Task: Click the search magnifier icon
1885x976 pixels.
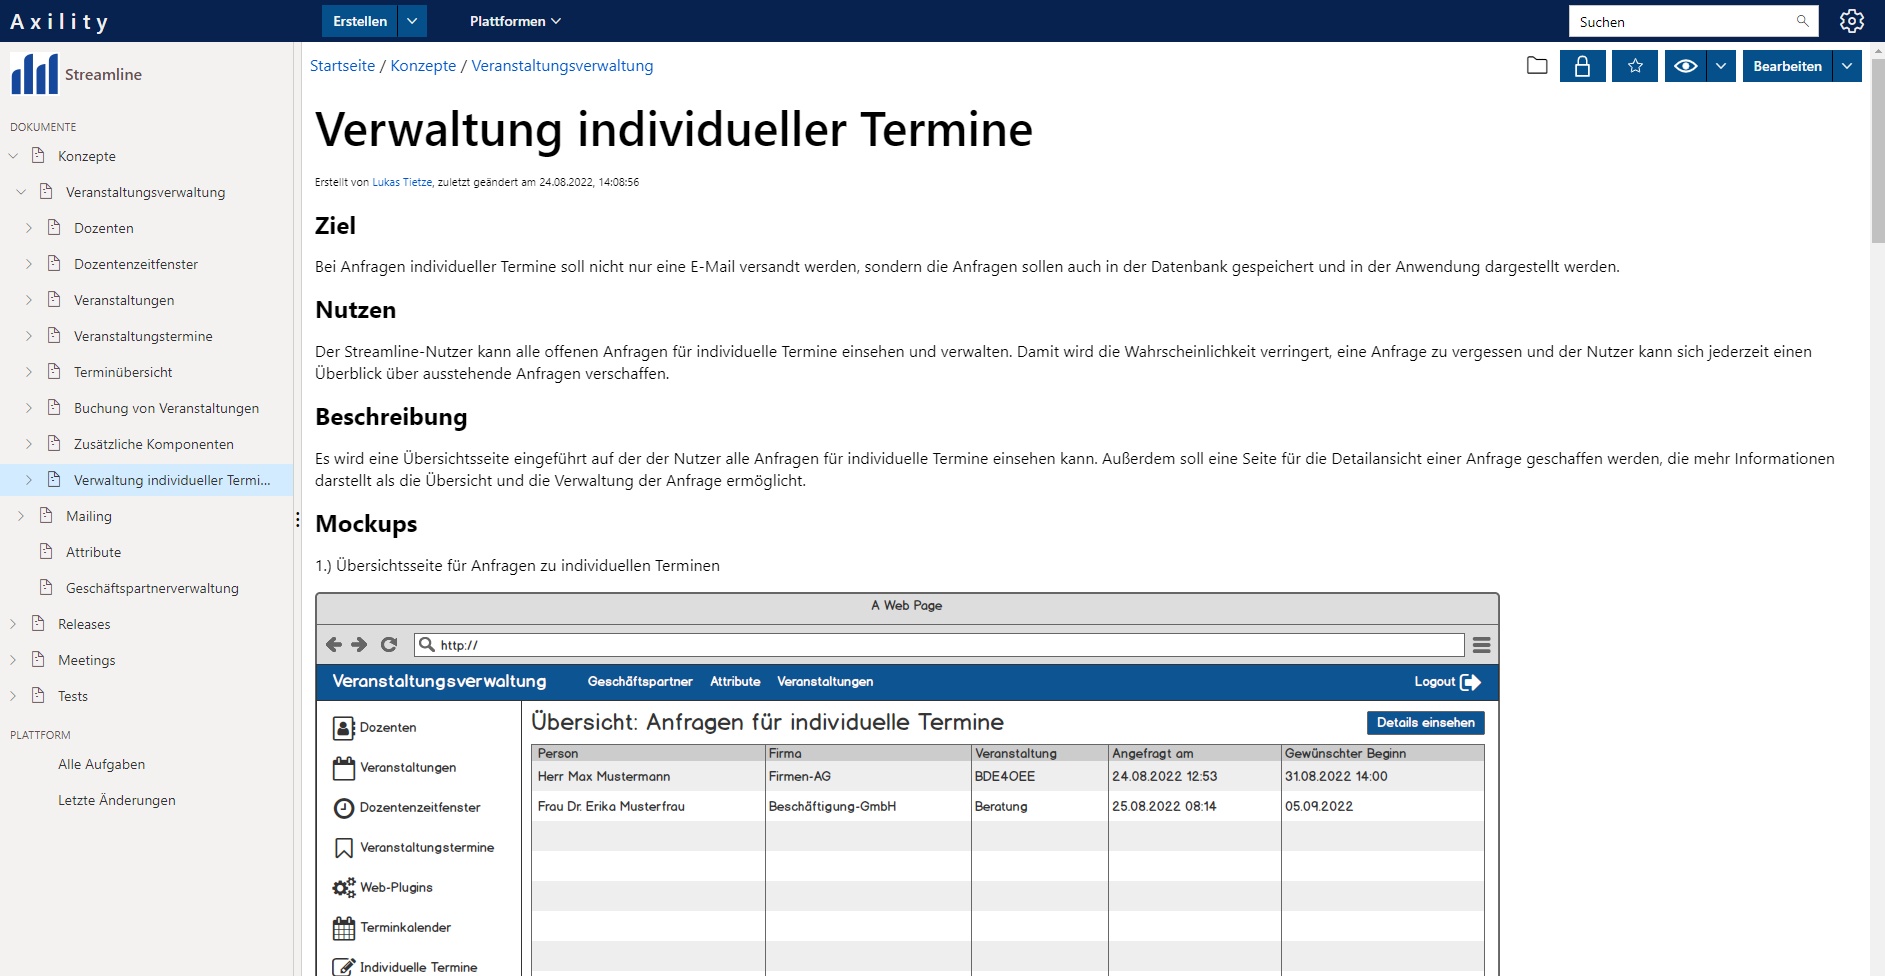Action: coord(1802,21)
